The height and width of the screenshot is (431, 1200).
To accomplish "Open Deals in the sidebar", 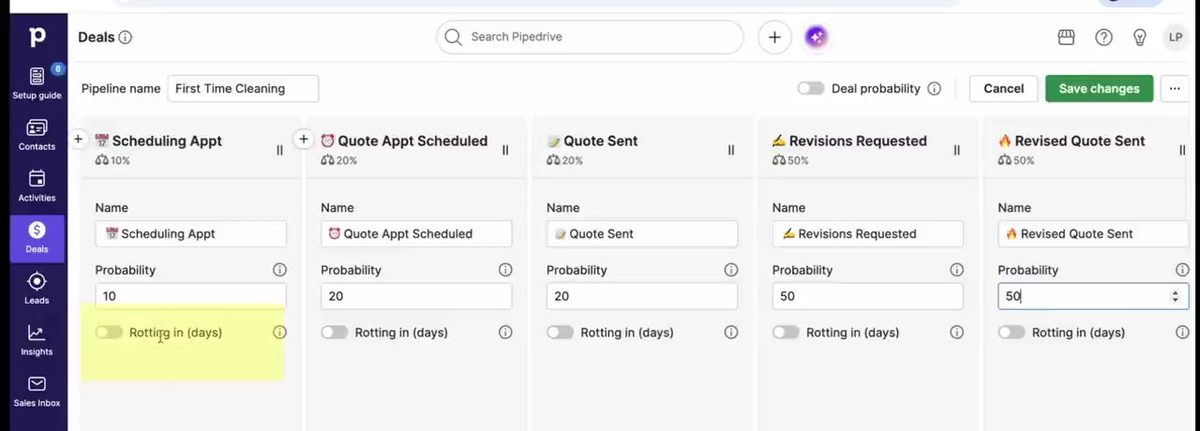I will point(37,238).
